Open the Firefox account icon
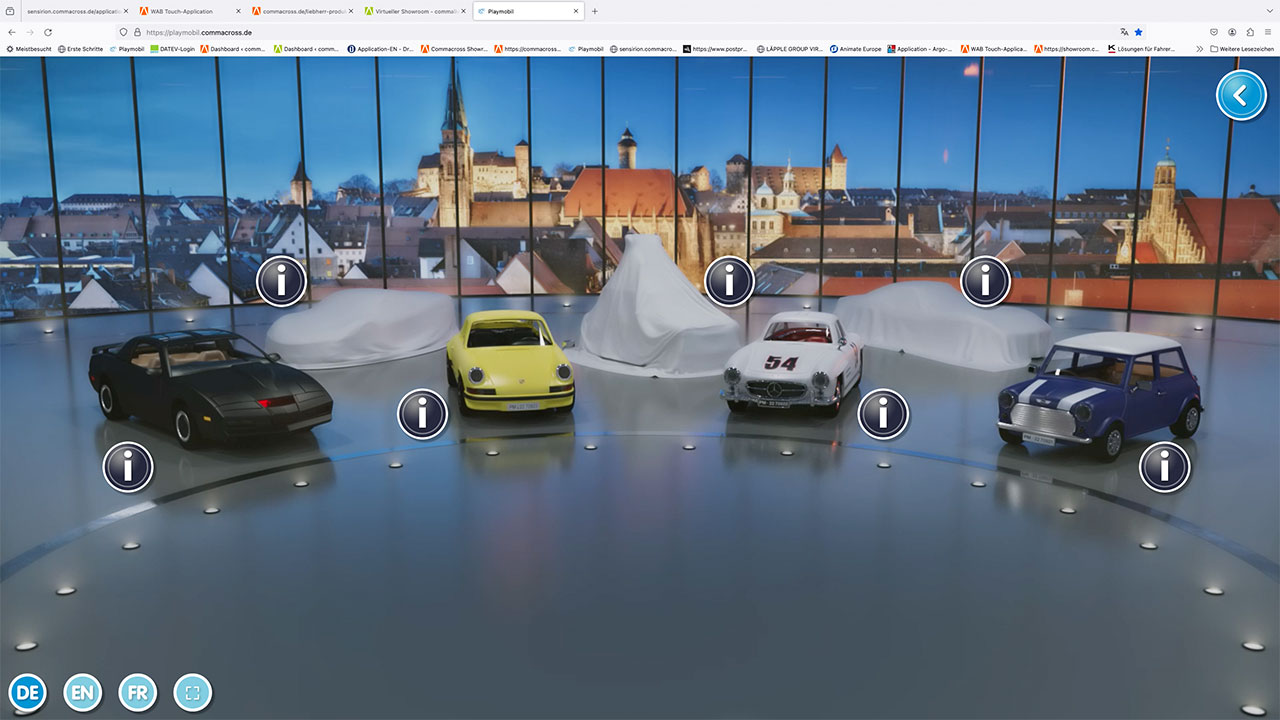Screen dimensions: 1280x720 (x=1232, y=32)
